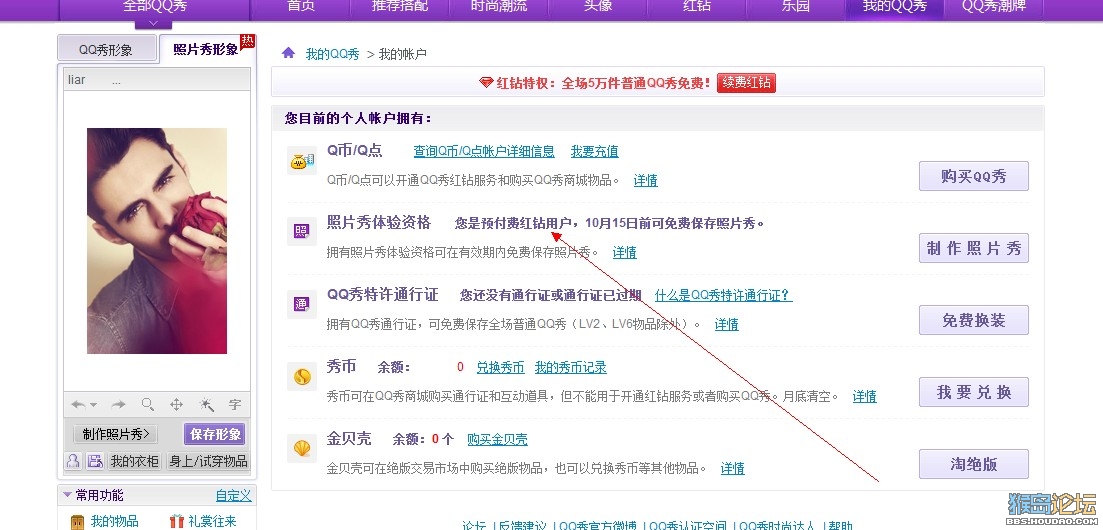Select the move cross-arrow tool
This screenshot has height=530, width=1103.
(x=177, y=404)
